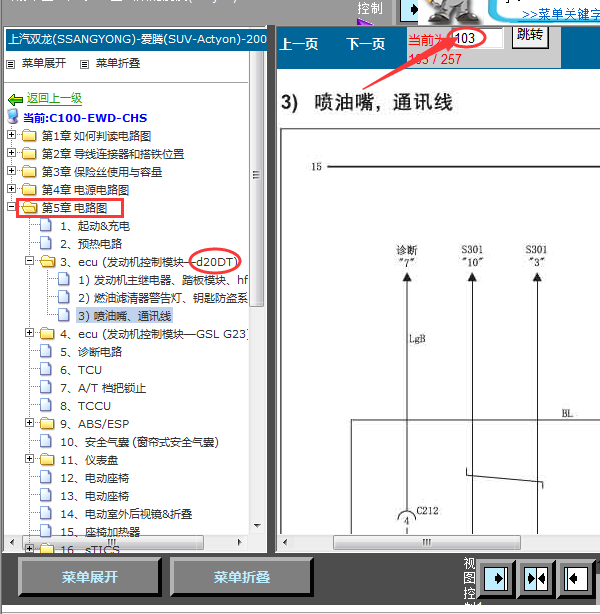The height and width of the screenshot is (614, 600).
Task: Click page icon of 2) 燃油滤清器警告灯
Action: click(x=64, y=297)
